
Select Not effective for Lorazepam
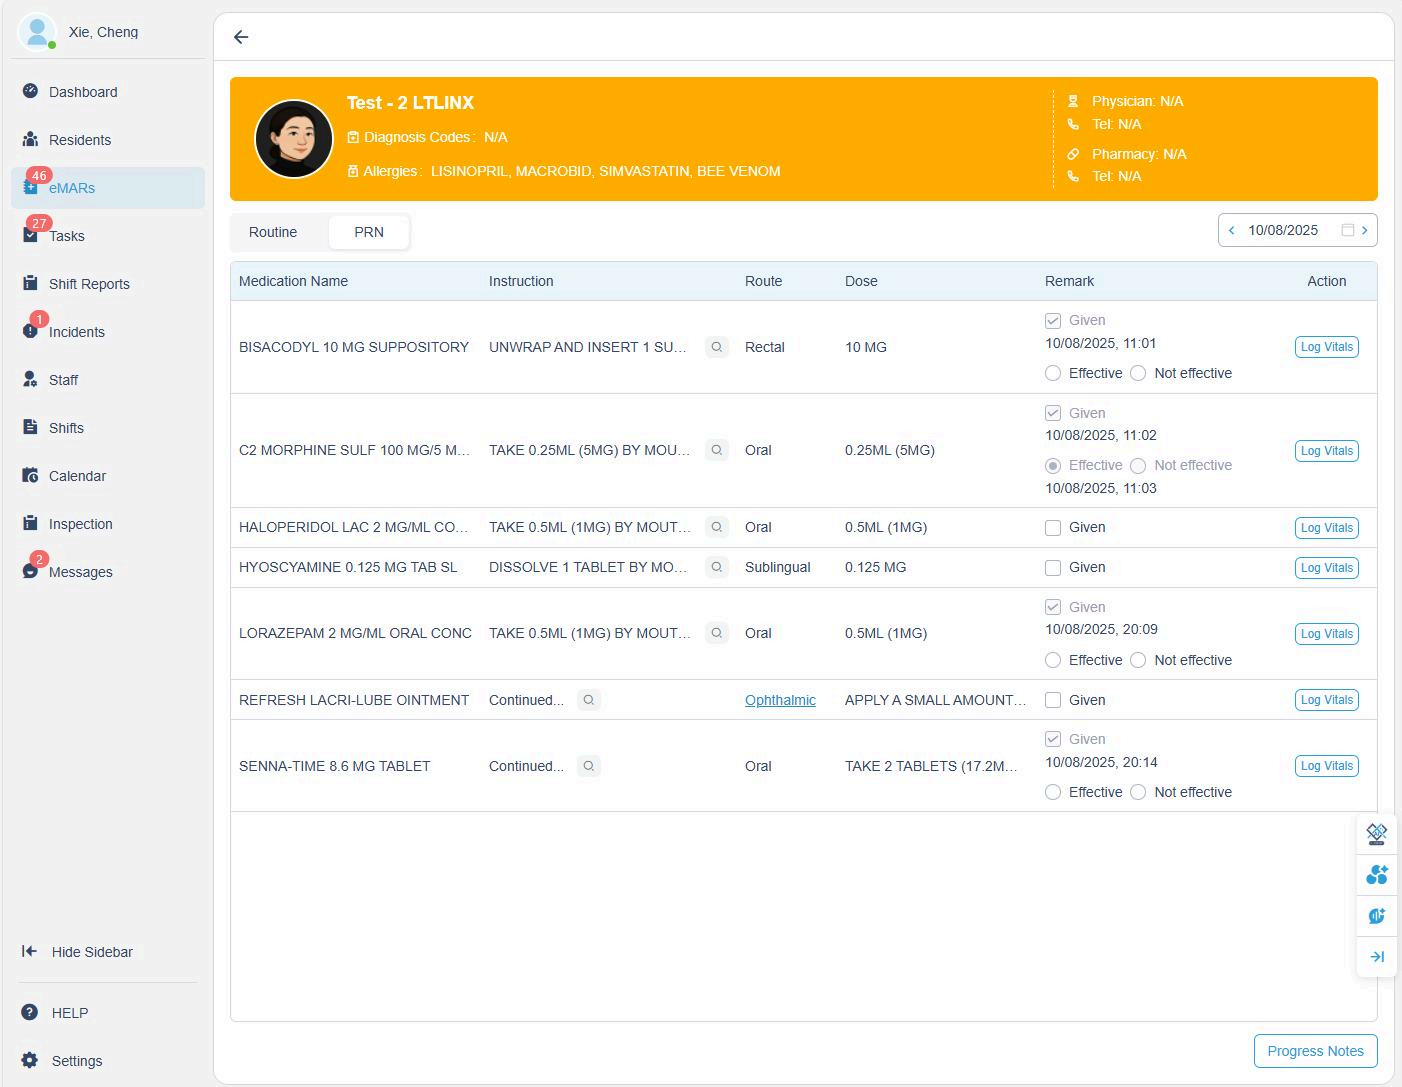(1138, 660)
